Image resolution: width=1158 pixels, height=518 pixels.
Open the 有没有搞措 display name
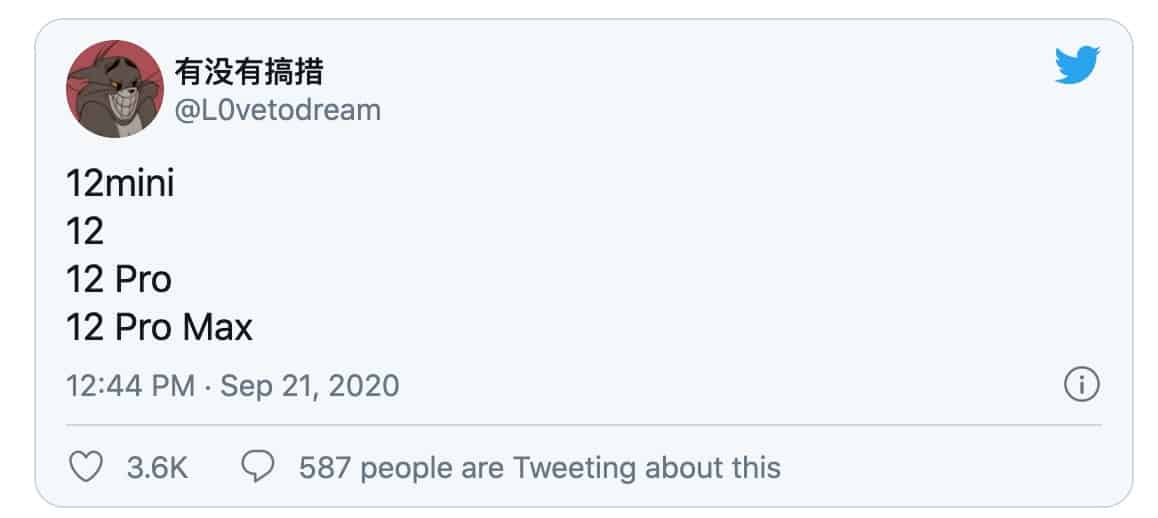pyautogui.click(x=248, y=72)
